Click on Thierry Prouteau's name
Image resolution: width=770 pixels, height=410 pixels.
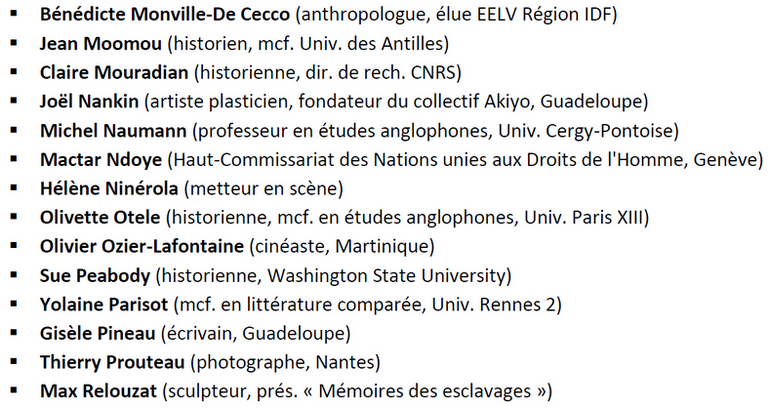click(x=112, y=362)
